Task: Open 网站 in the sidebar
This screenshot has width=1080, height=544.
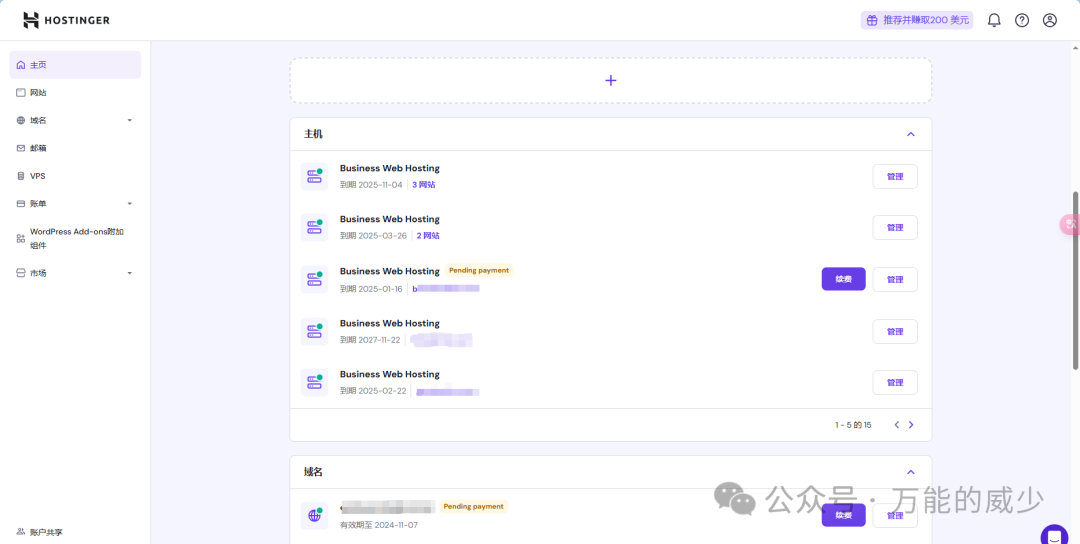Action: coord(75,92)
